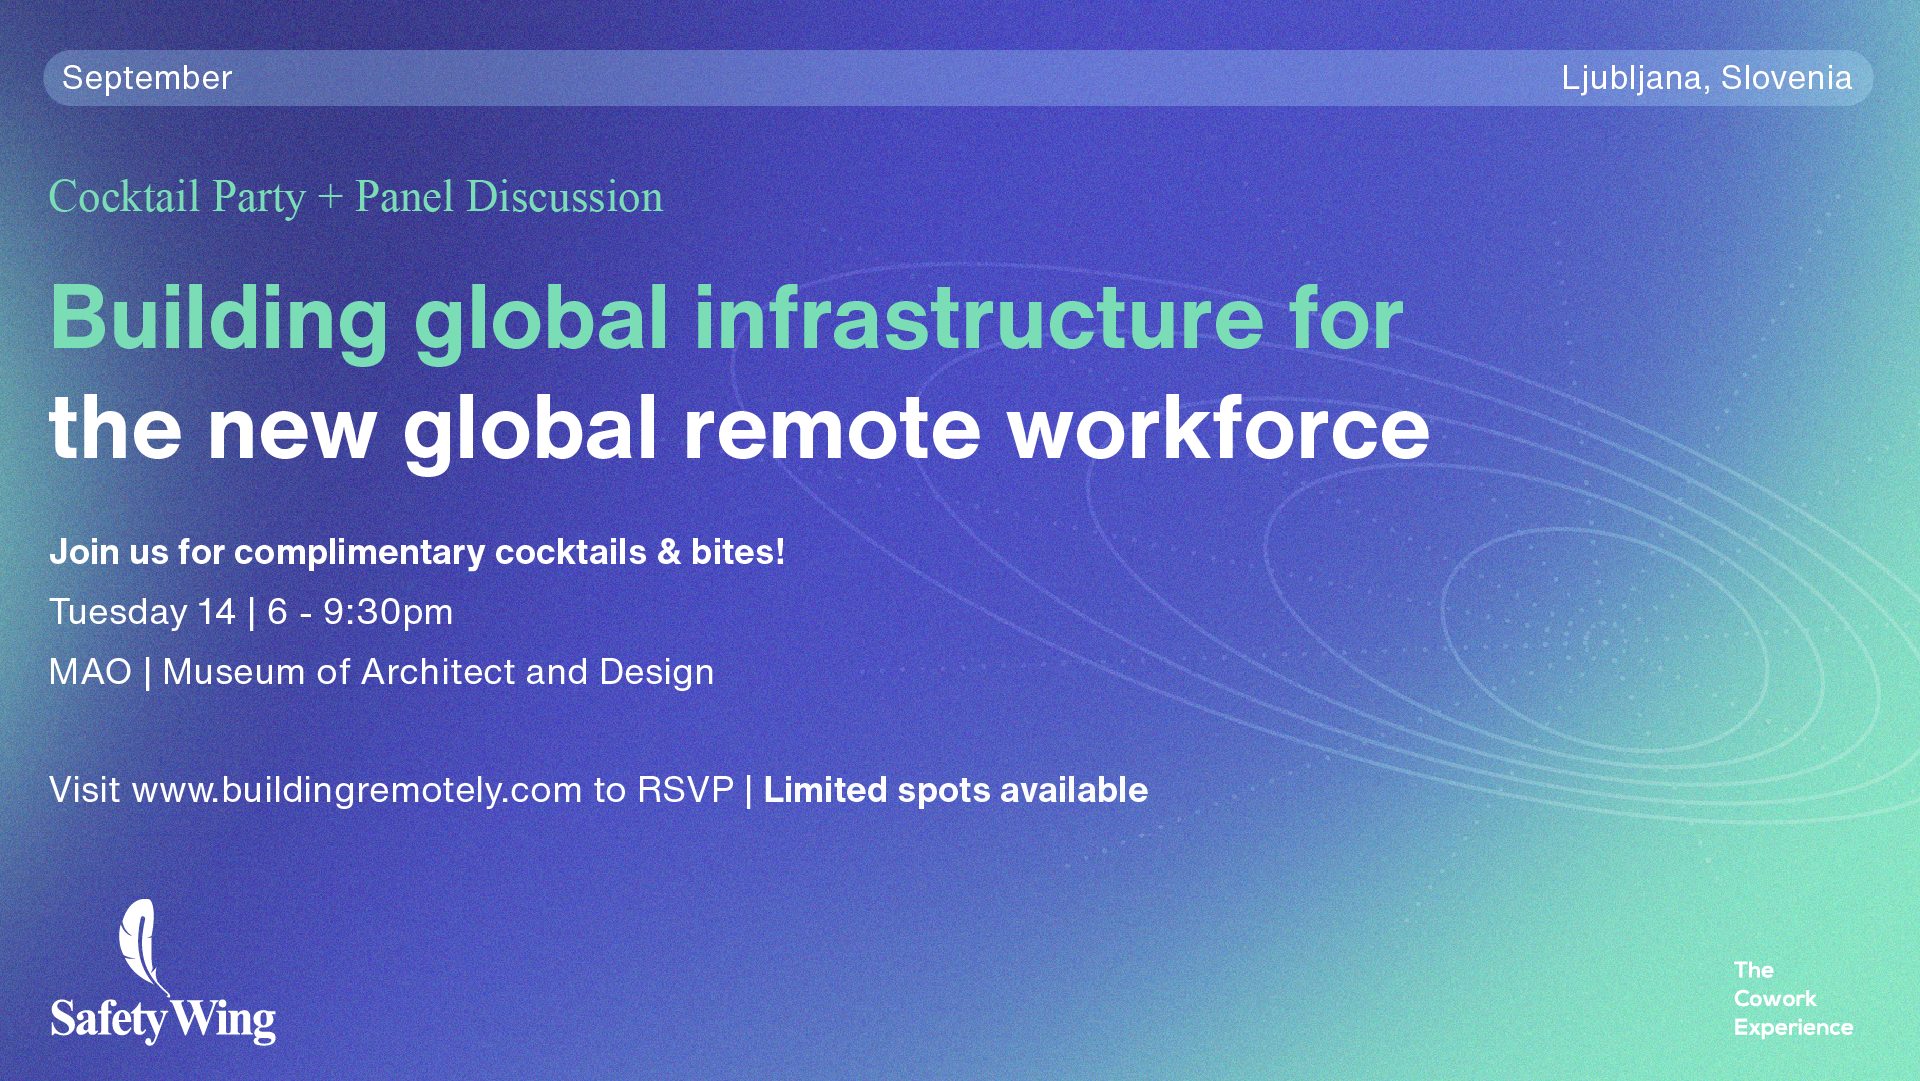The image size is (1920, 1081).
Task: Click the center of the swirling ellipse graphic
Action: [1600, 640]
